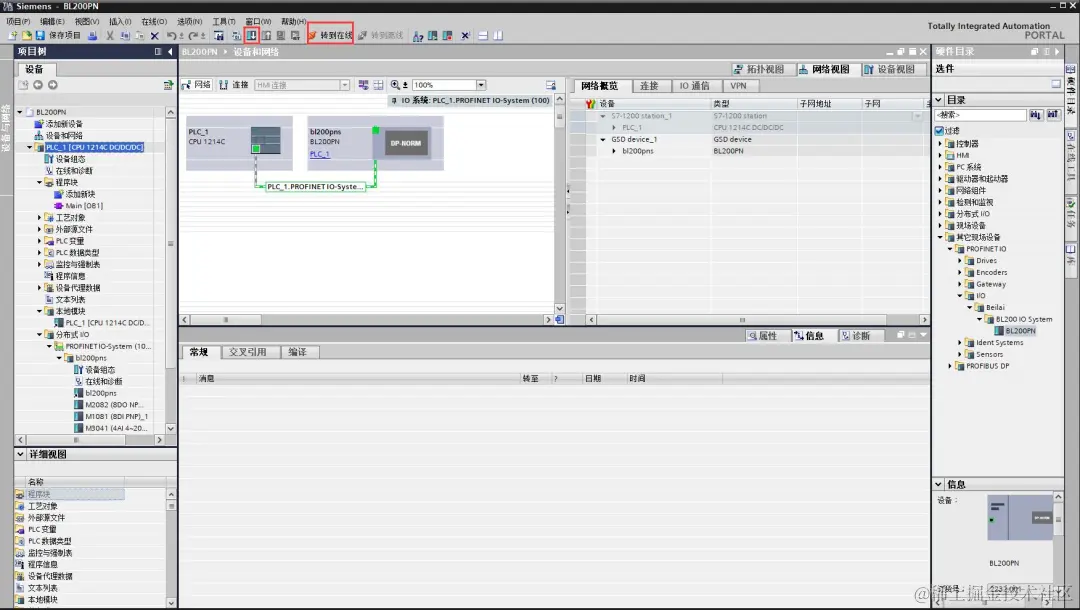
Task: Select M2082 (8DO NP... module in tree
Action: (108, 405)
